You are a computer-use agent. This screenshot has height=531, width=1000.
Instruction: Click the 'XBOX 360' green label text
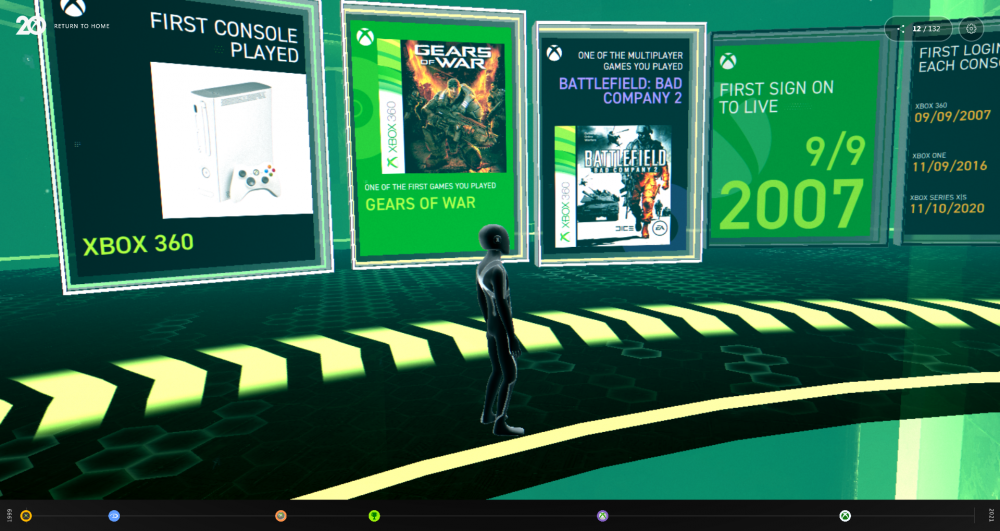point(138,244)
